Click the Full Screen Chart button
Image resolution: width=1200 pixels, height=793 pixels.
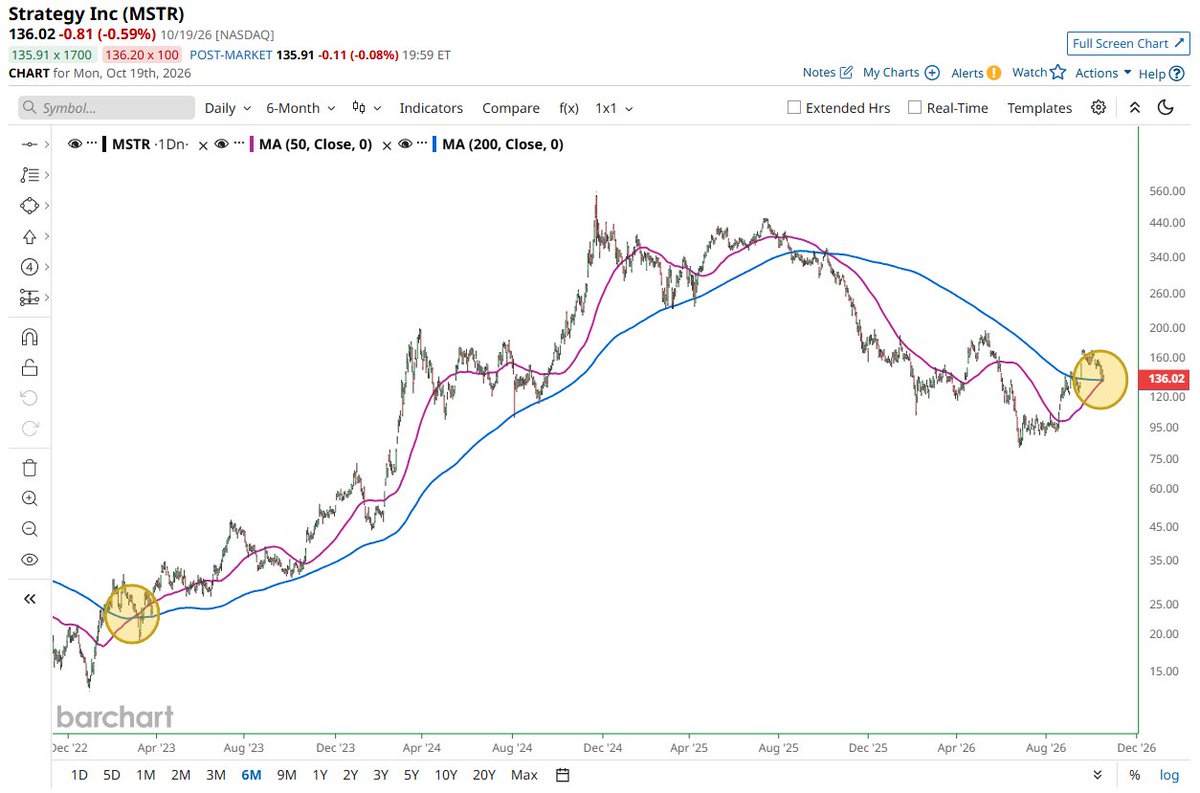click(1127, 43)
